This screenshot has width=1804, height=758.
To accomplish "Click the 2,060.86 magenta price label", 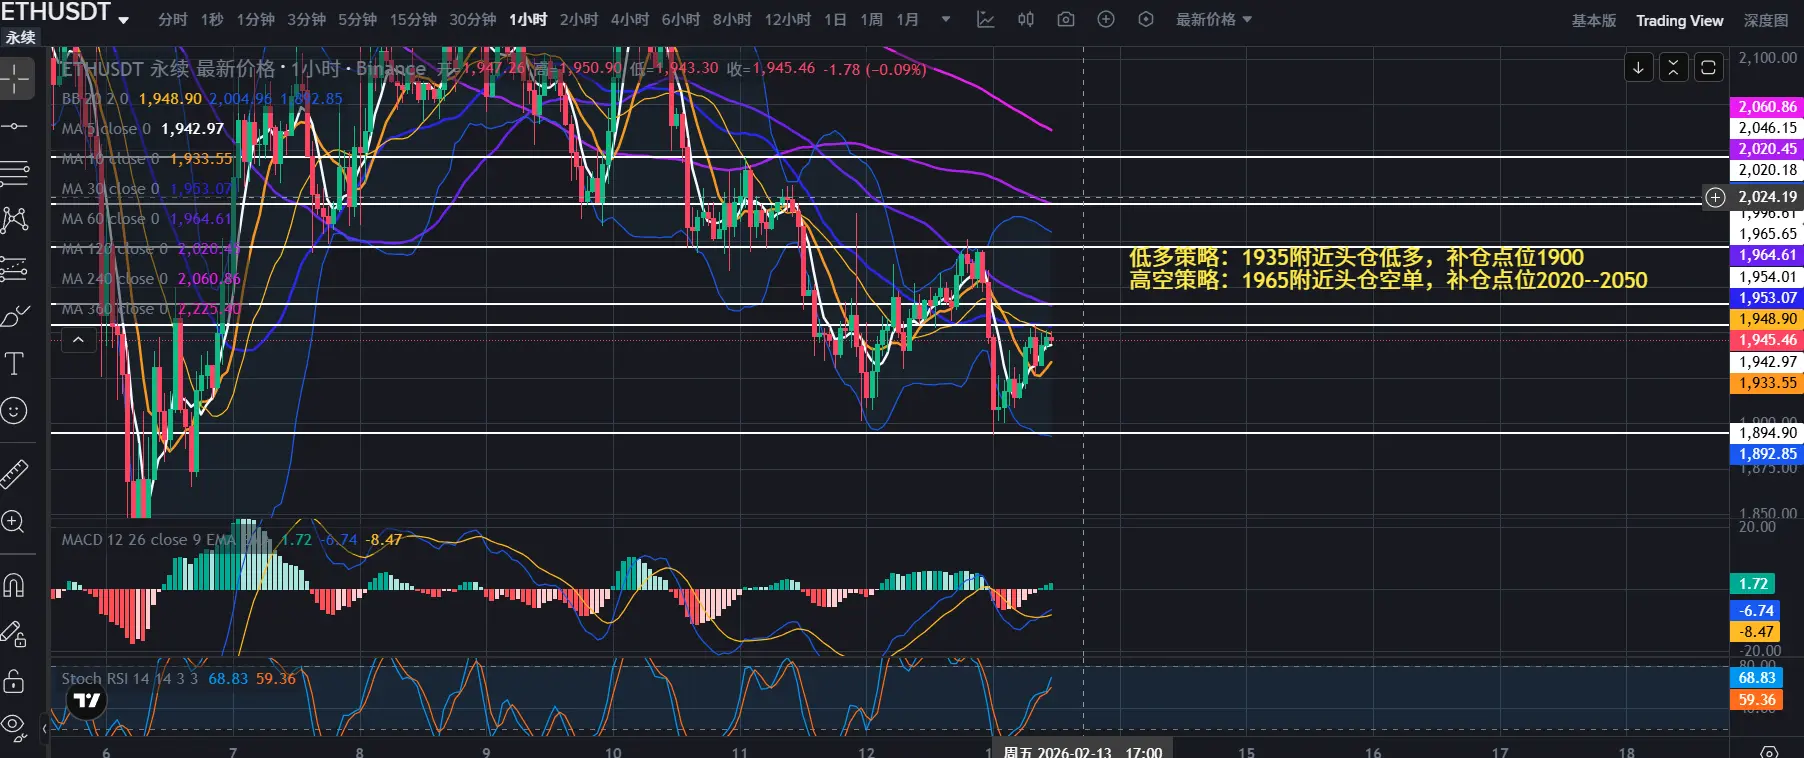I will [x=1767, y=106].
